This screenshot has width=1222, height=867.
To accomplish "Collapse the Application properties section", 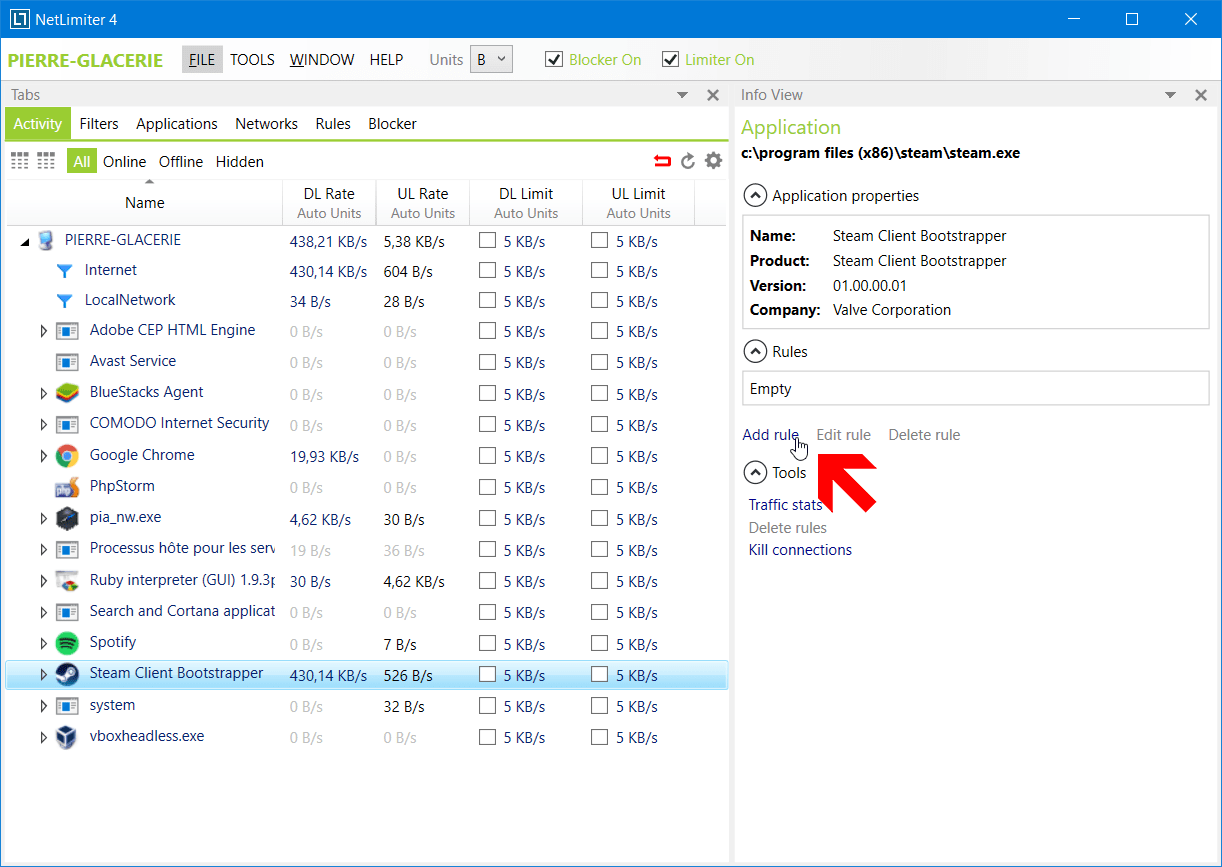I will click(x=756, y=196).
